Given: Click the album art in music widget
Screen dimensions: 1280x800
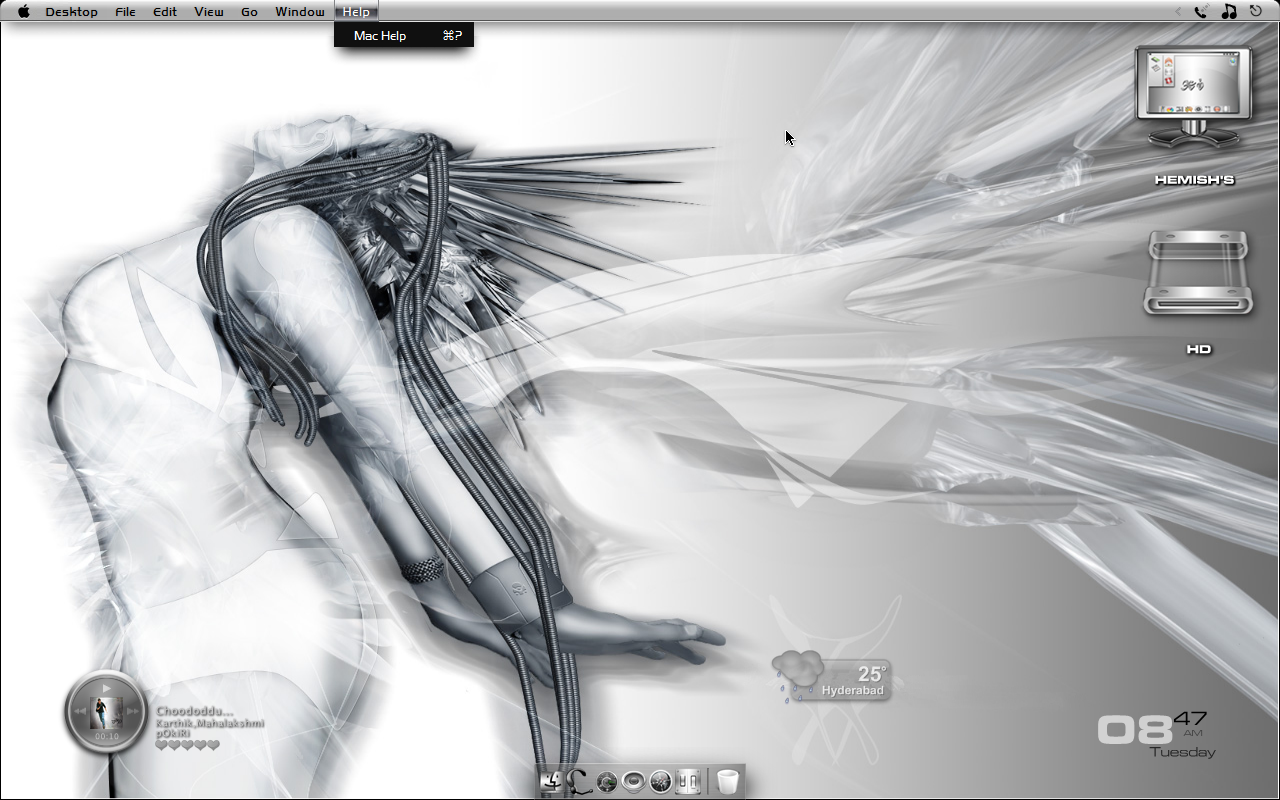Looking at the screenshot, I should tap(106, 713).
